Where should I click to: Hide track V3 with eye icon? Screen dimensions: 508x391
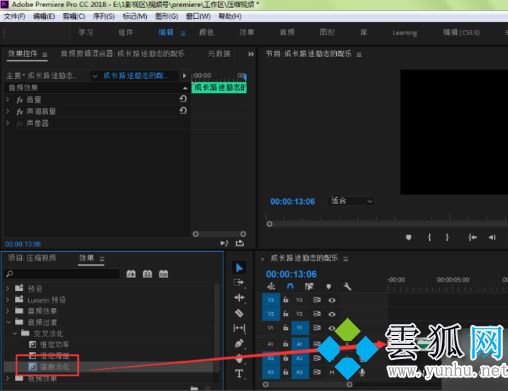coord(332,300)
